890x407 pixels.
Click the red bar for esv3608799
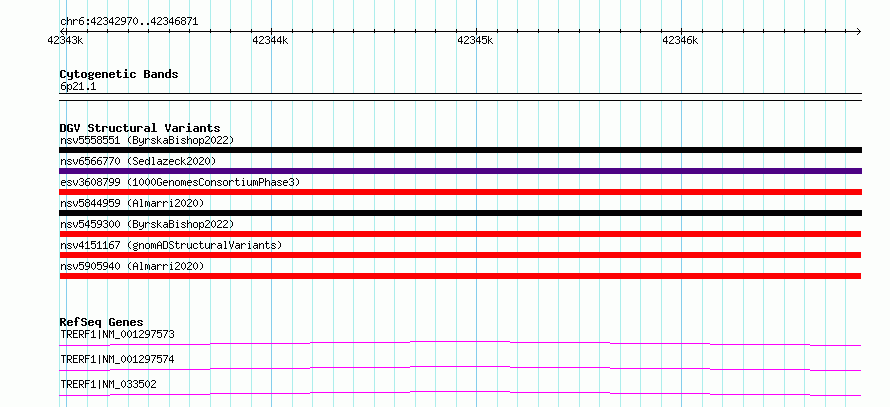point(460,192)
